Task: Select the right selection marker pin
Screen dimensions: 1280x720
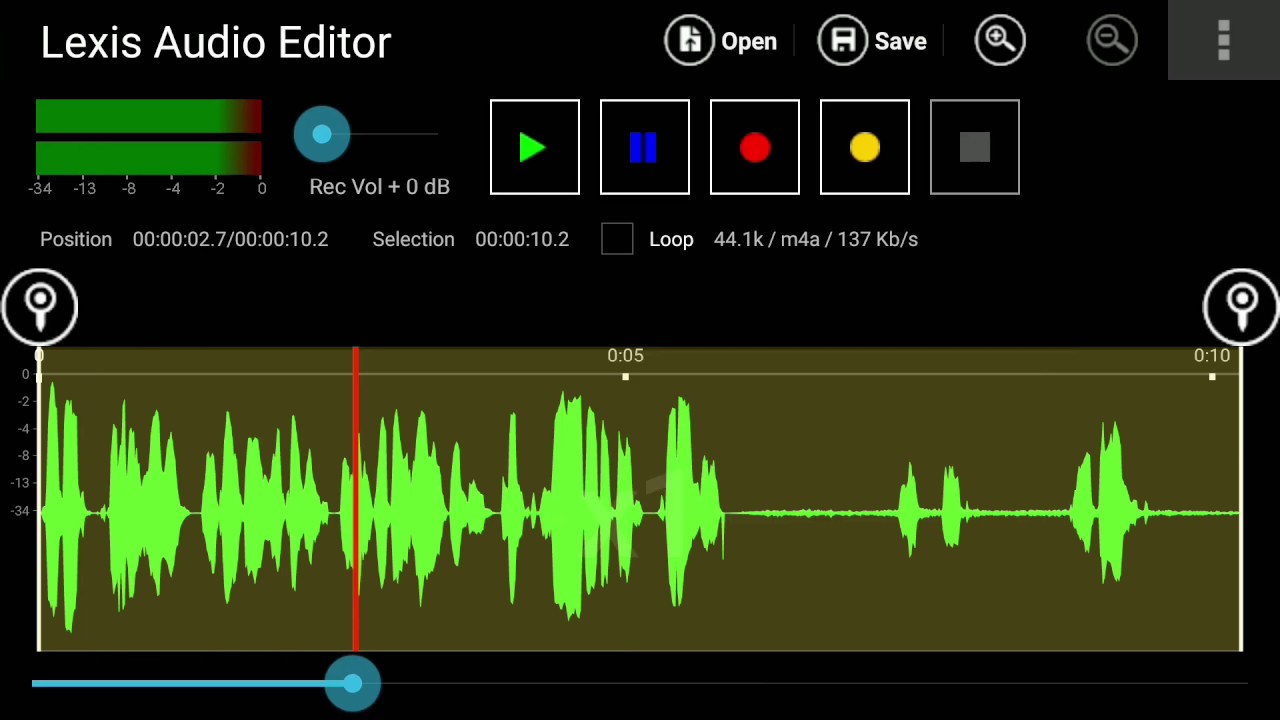Action: 1241,305
